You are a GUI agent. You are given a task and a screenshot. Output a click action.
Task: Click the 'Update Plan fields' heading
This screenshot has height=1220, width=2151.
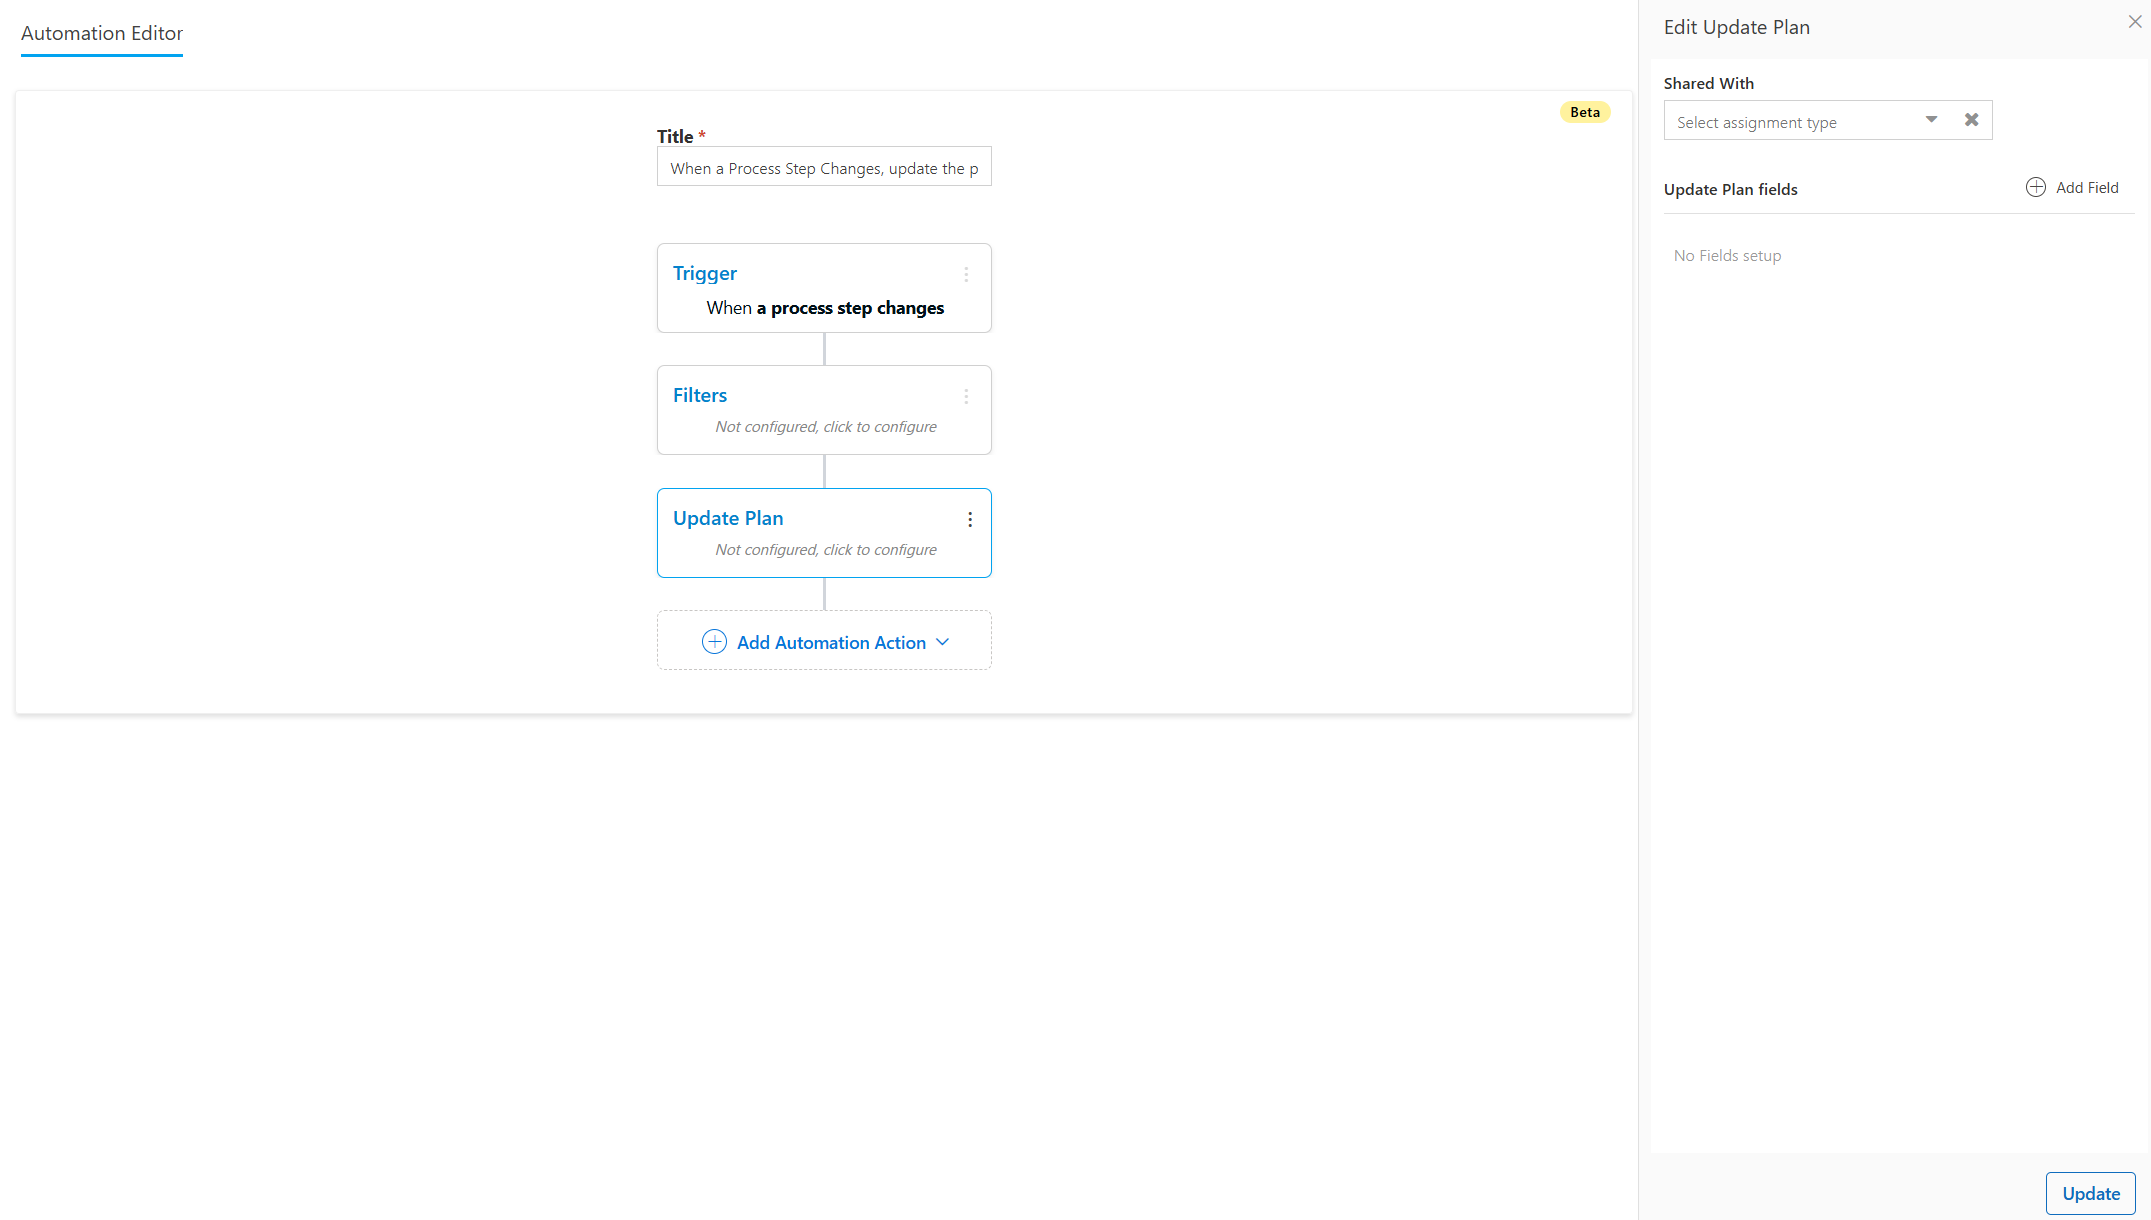(x=1730, y=190)
